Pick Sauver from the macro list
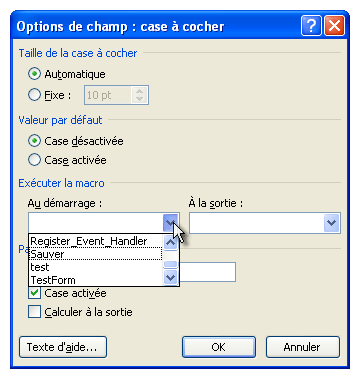This screenshot has width=360, height=380. (x=96, y=254)
